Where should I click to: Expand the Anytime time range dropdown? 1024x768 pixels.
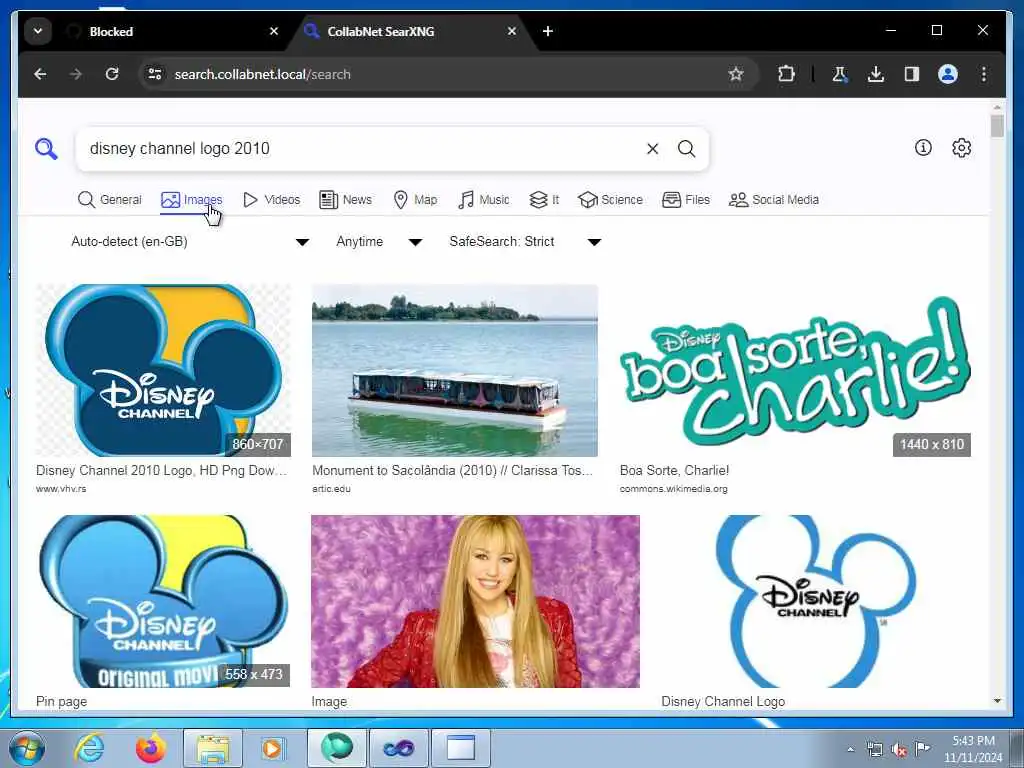(x=379, y=242)
